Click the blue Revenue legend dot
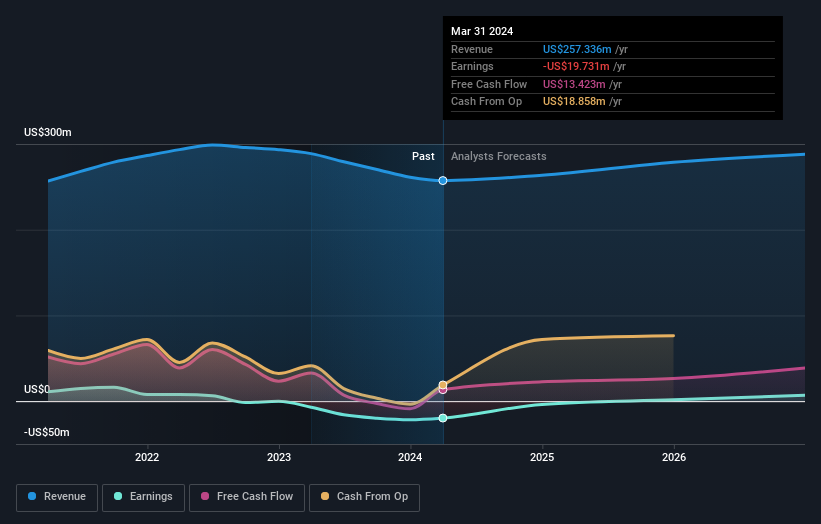This screenshot has height=524, width=821. point(32,496)
